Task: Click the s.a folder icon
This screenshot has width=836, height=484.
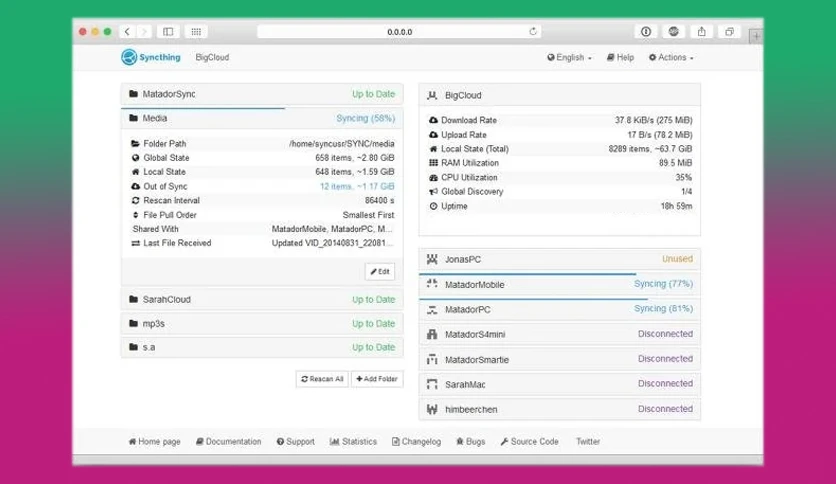Action: [x=133, y=347]
